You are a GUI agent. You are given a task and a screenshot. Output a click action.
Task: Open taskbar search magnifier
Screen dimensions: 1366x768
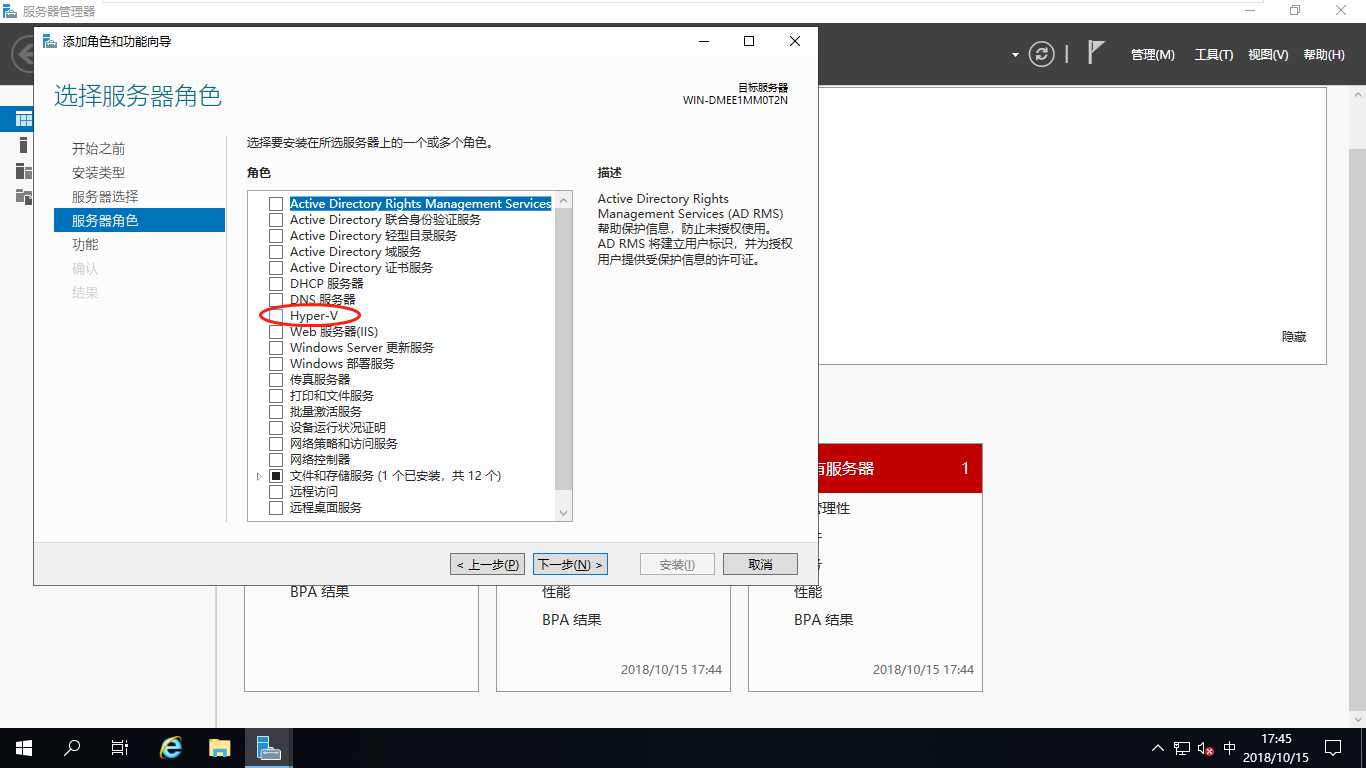click(72, 748)
